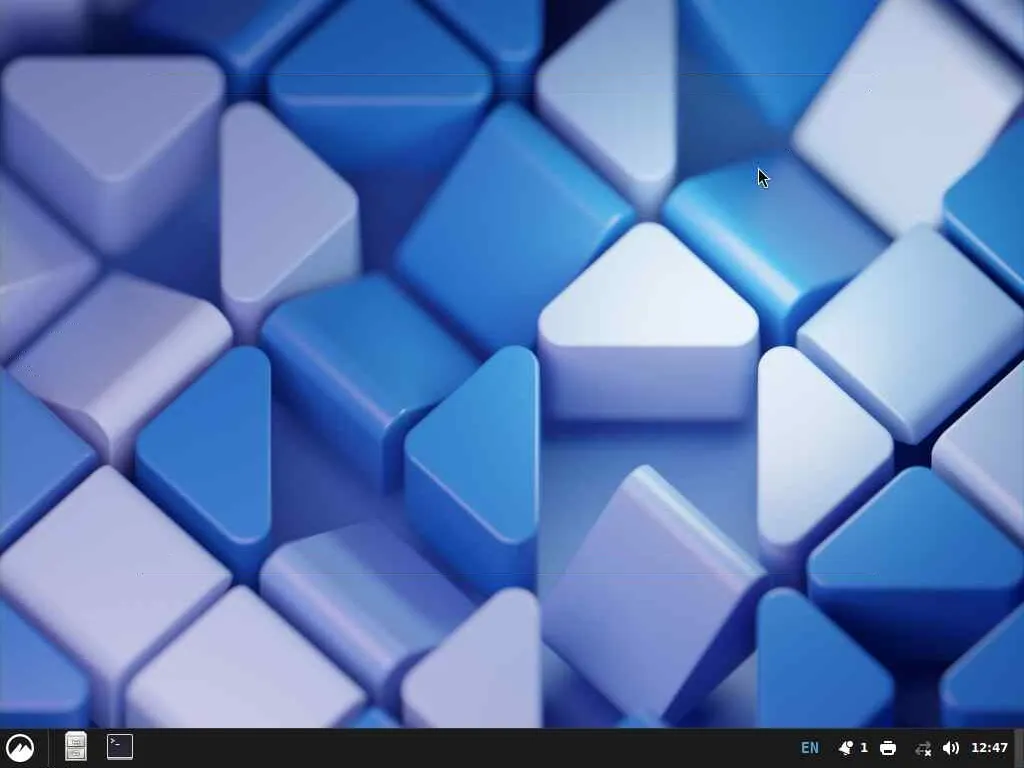Open the notifications bell showing 1

click(853, 748)
